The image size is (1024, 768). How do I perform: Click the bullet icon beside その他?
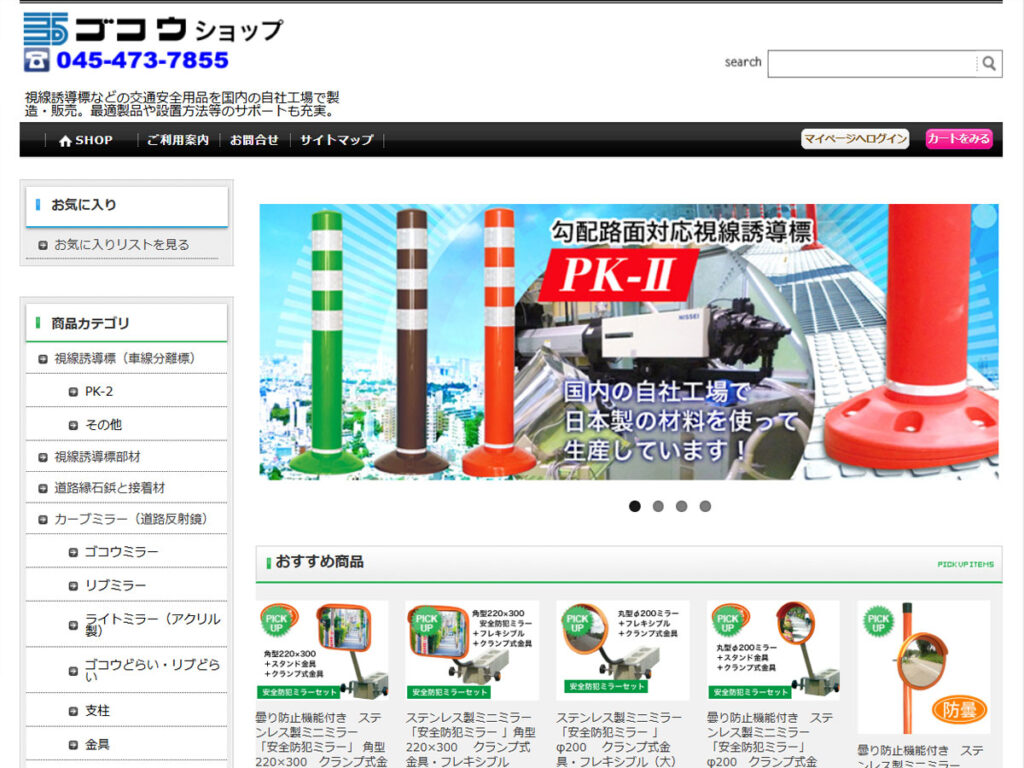click(x=73, y=425)
